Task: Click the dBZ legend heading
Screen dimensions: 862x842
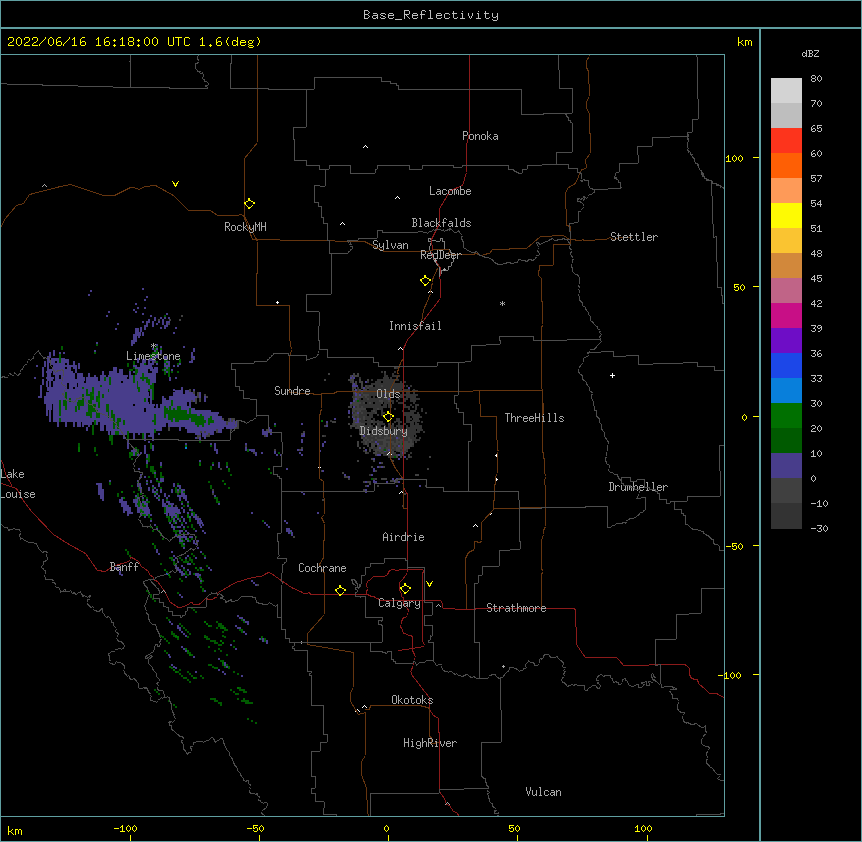Action: coord(810,53)
